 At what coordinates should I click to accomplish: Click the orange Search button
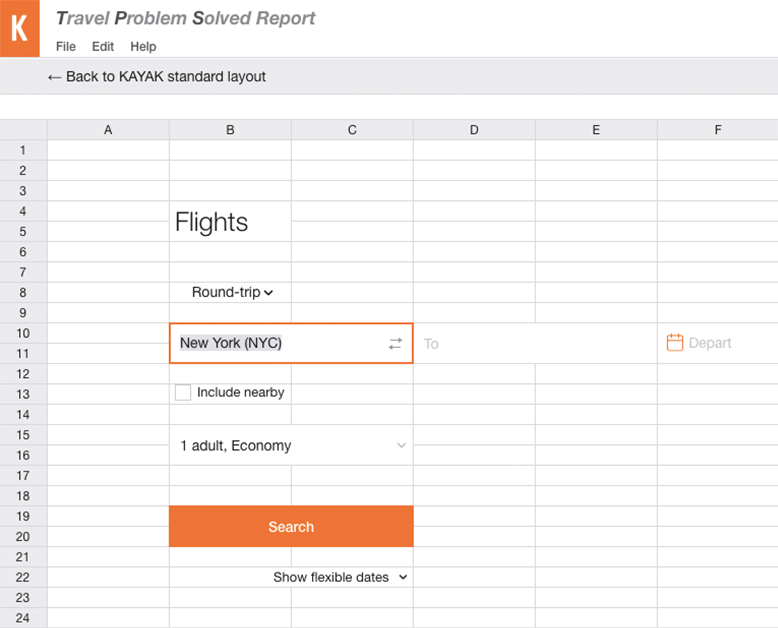point(291,526)
